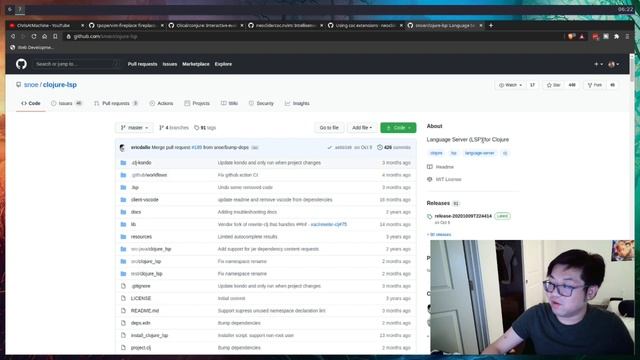Open the Web Development bookmark folder

(32, 47)
